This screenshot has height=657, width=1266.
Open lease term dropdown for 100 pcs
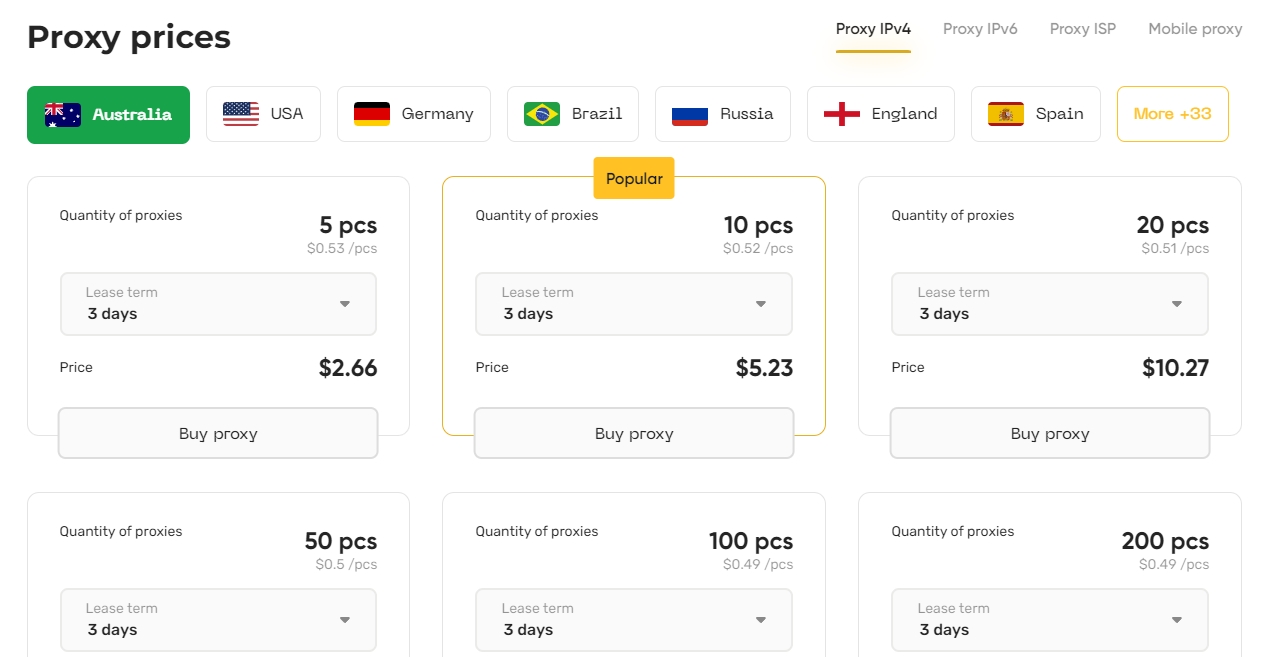tap(634, 620)
